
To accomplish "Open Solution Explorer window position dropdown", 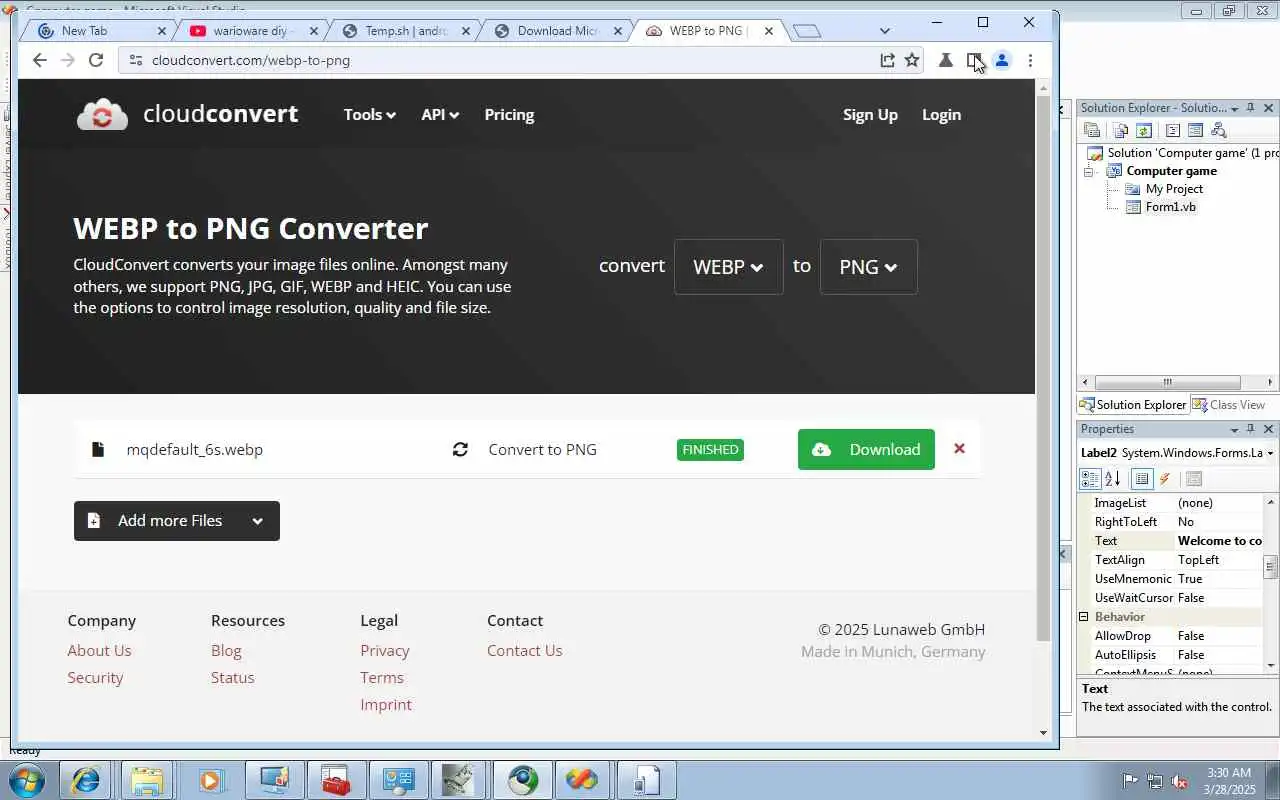I will point(1234,108).
